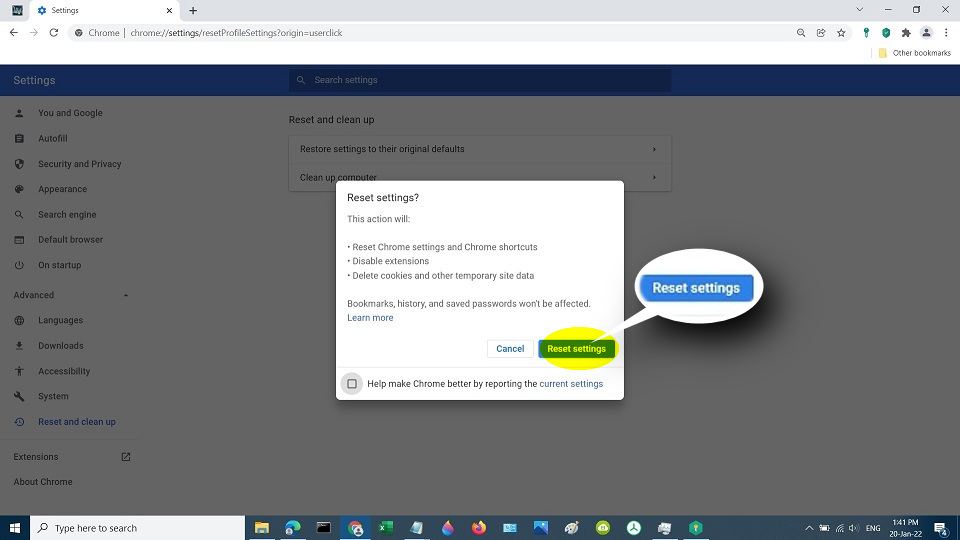Open the Photos app taskbar icon
The width and height of the screenshot is (960, 540).
point(541,528)
